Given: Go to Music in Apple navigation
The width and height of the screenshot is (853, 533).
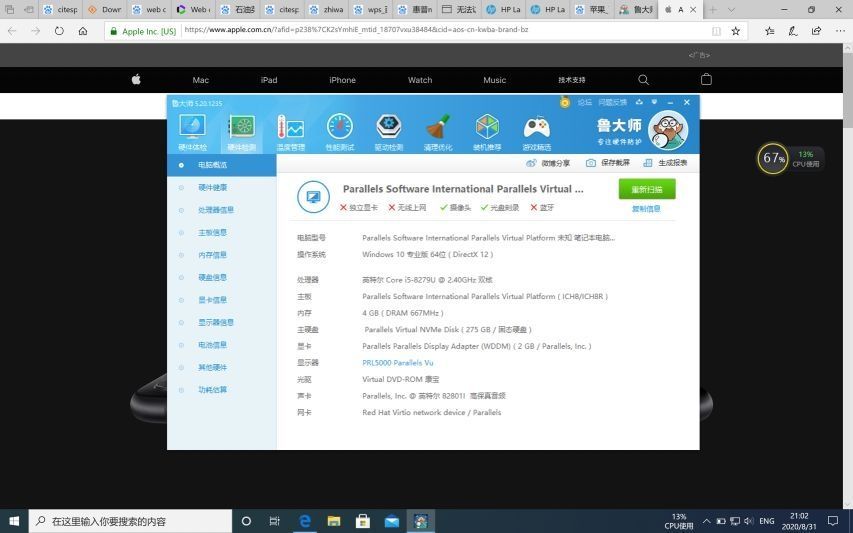Looking at the screenshot, I should click(x=495, y=80).
